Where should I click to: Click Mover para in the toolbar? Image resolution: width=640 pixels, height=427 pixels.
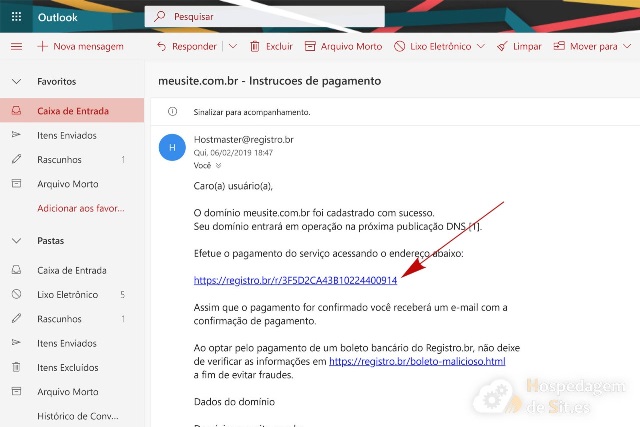tap(585, 46)
